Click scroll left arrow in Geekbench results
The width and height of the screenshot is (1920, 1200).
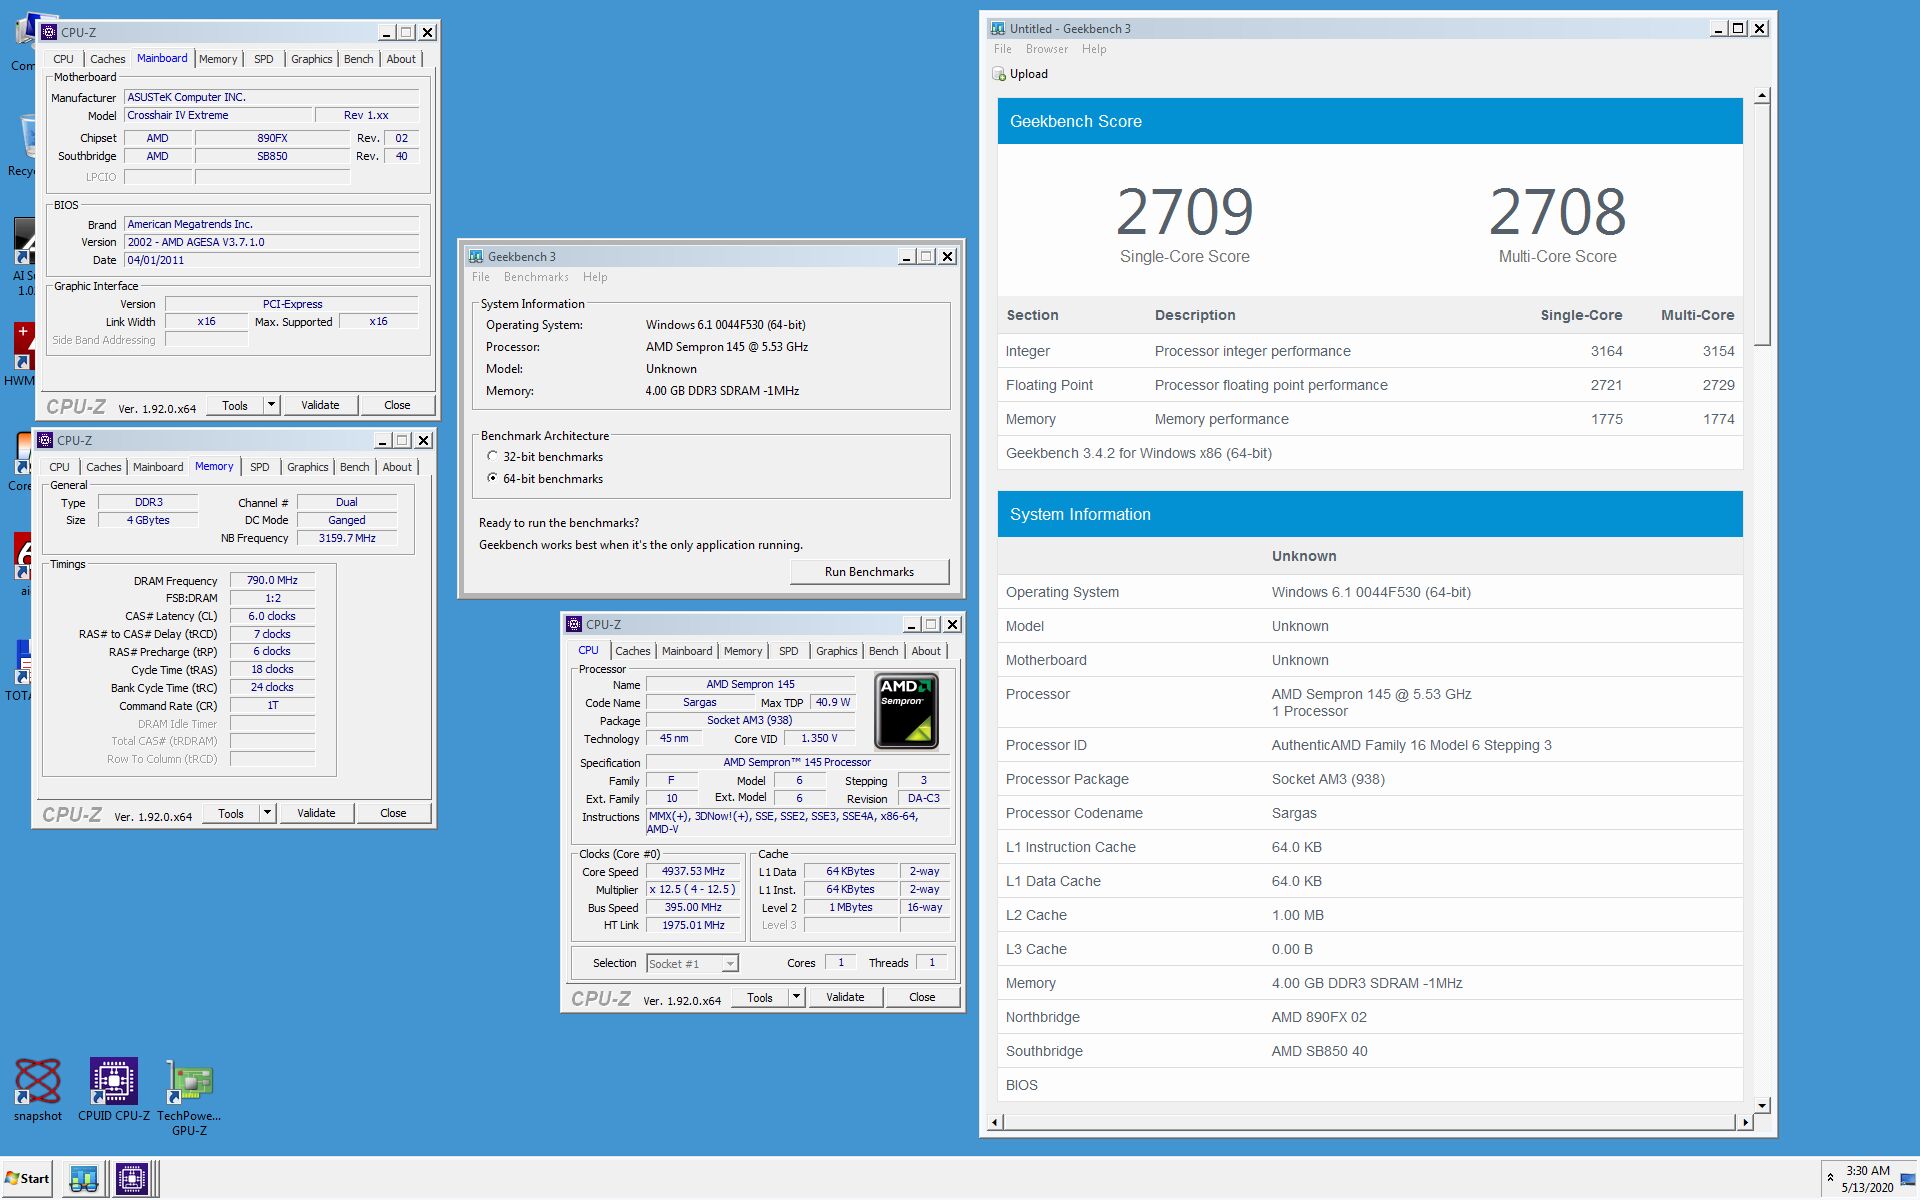(994, 1122)
